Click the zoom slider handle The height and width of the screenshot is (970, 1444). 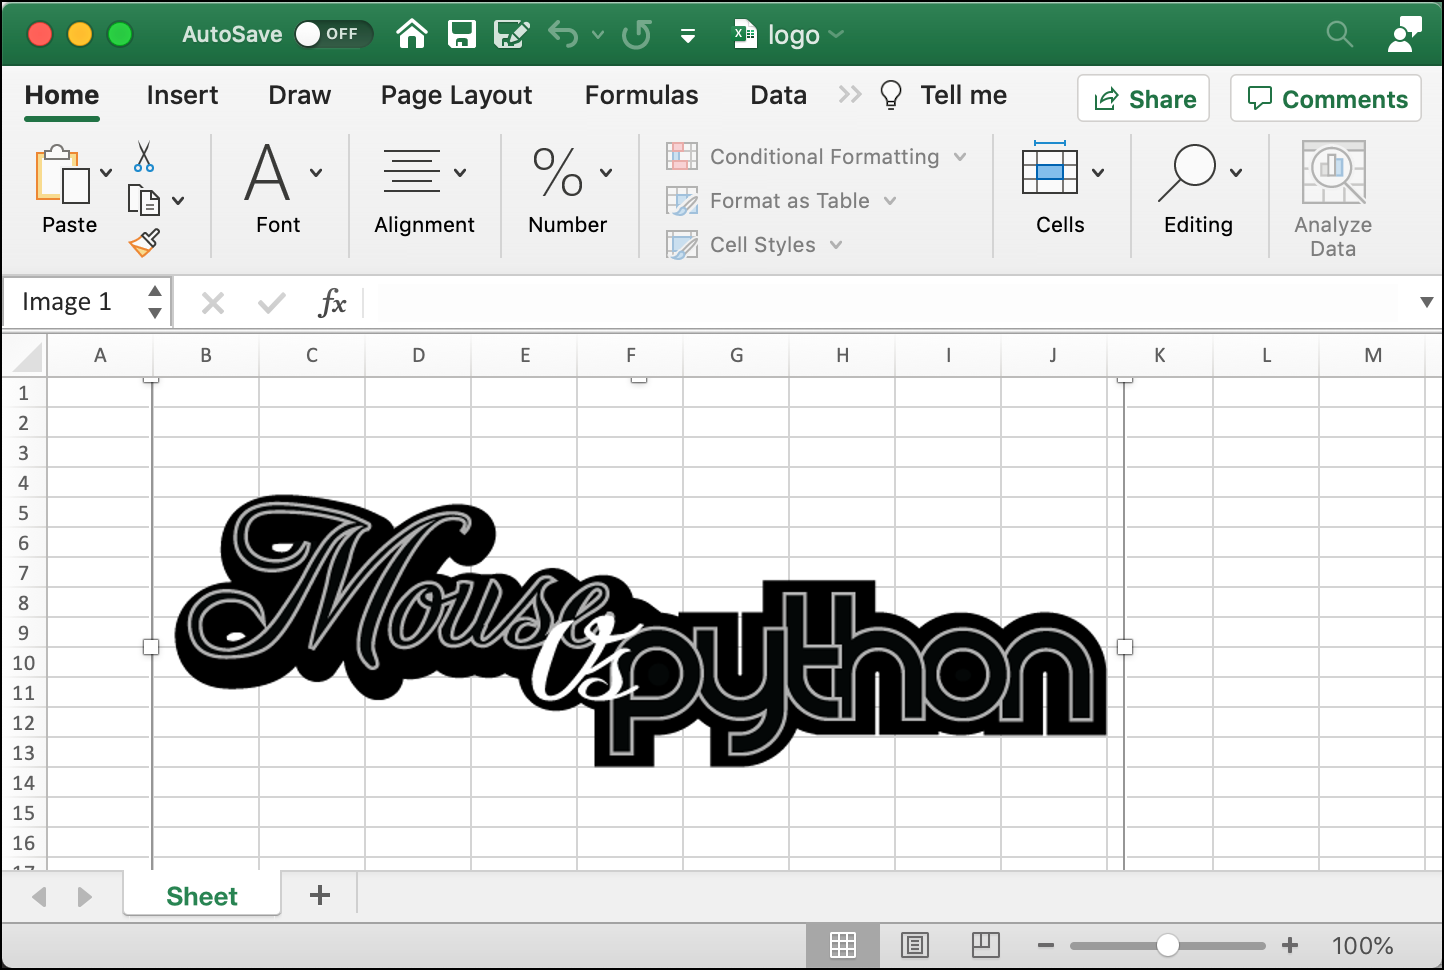pyautogui.click(x=1168, y=945)
